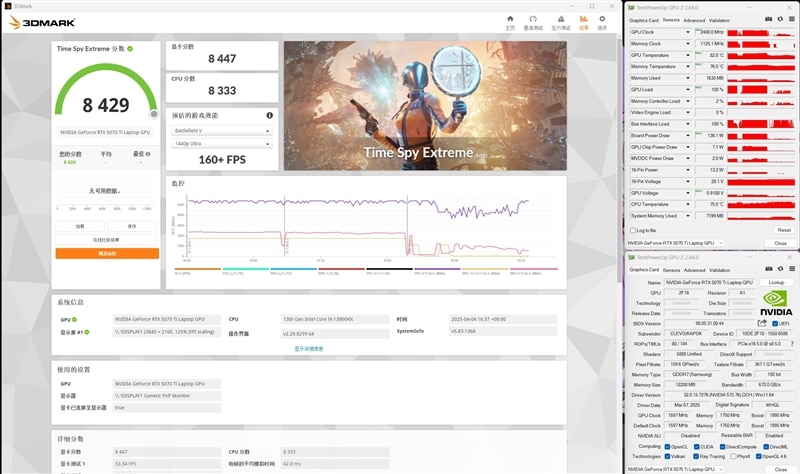This screenshot has height=474, width=800.
Task: Click the refresh icon in GPU-Z Sensors window
Action: coord(778,20)
